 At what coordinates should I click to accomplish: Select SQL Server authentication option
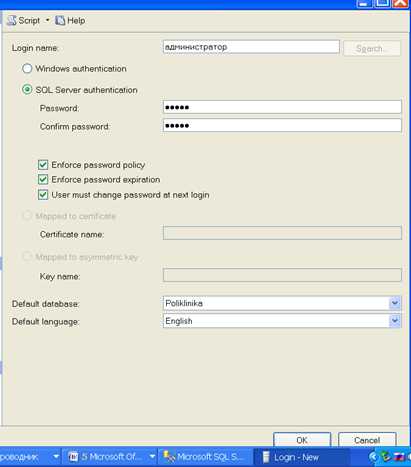tap(27, 90)
